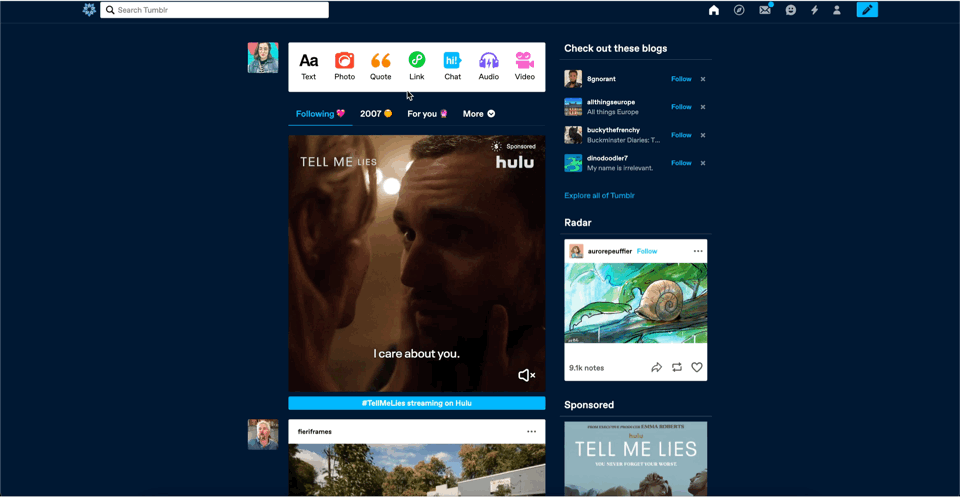The width and height of the screenshot is (960, 497).
Task: Like the Radar post heart
Action: point(697,367)
